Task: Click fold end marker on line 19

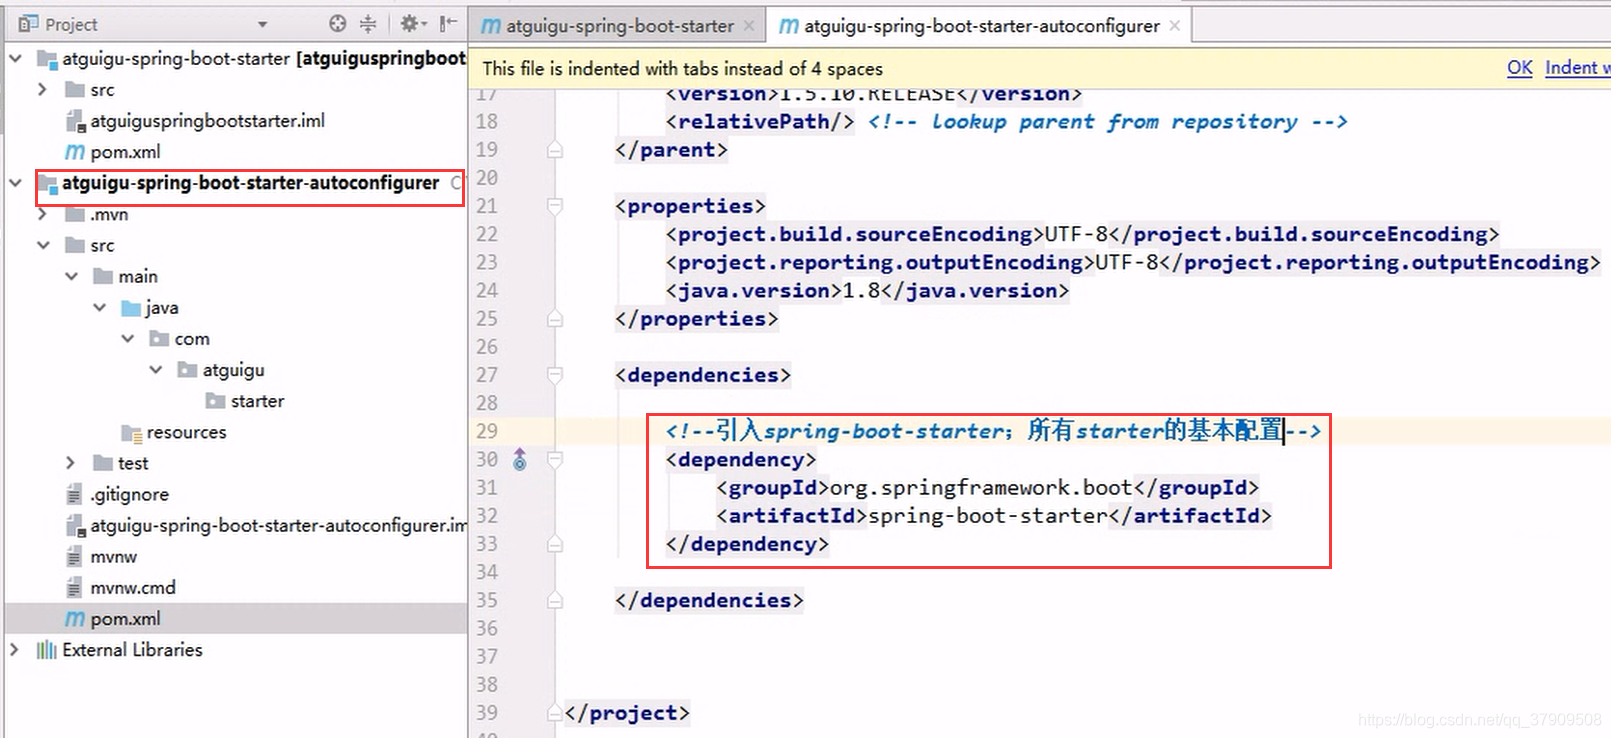Action: (x=555, y=150)
